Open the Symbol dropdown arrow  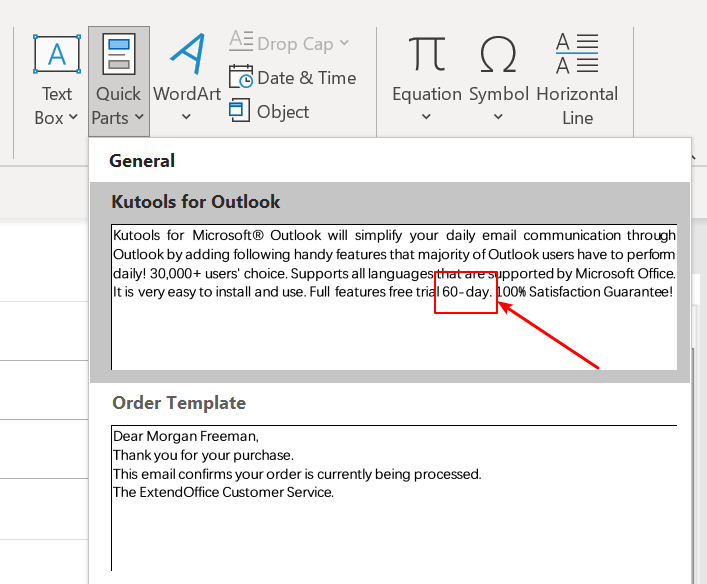498,117
